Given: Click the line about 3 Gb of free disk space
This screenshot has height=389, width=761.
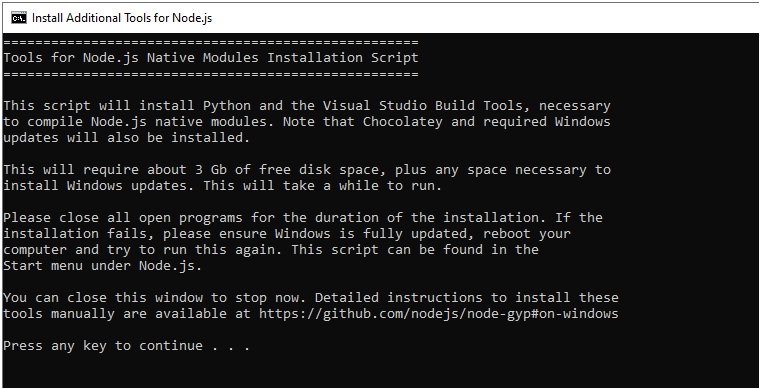Looking at the screenshot, I should (307, 170).
